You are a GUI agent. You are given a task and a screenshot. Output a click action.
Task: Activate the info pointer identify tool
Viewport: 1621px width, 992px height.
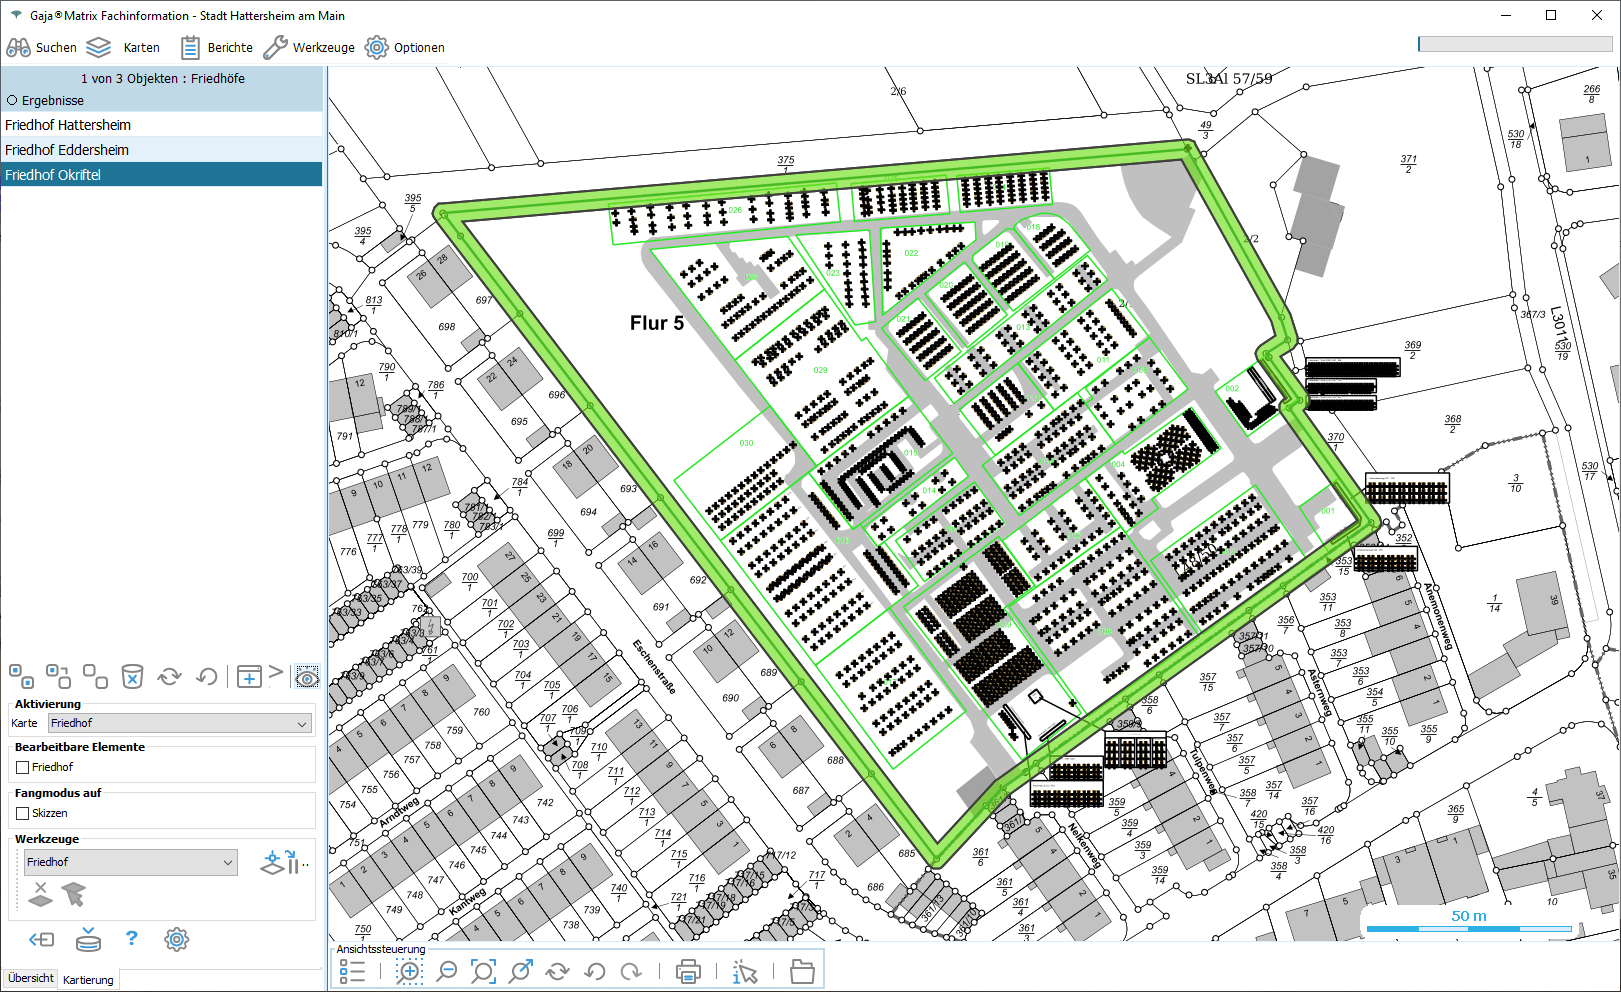click(x=745, y=971)
